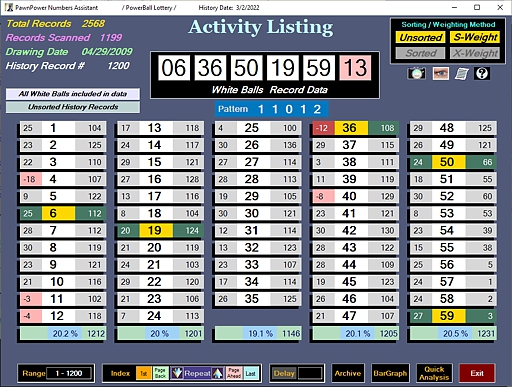Click drawn ball 59 in record data
The height and width of the screenshot is (387, 512).
[x=319, y=68]
